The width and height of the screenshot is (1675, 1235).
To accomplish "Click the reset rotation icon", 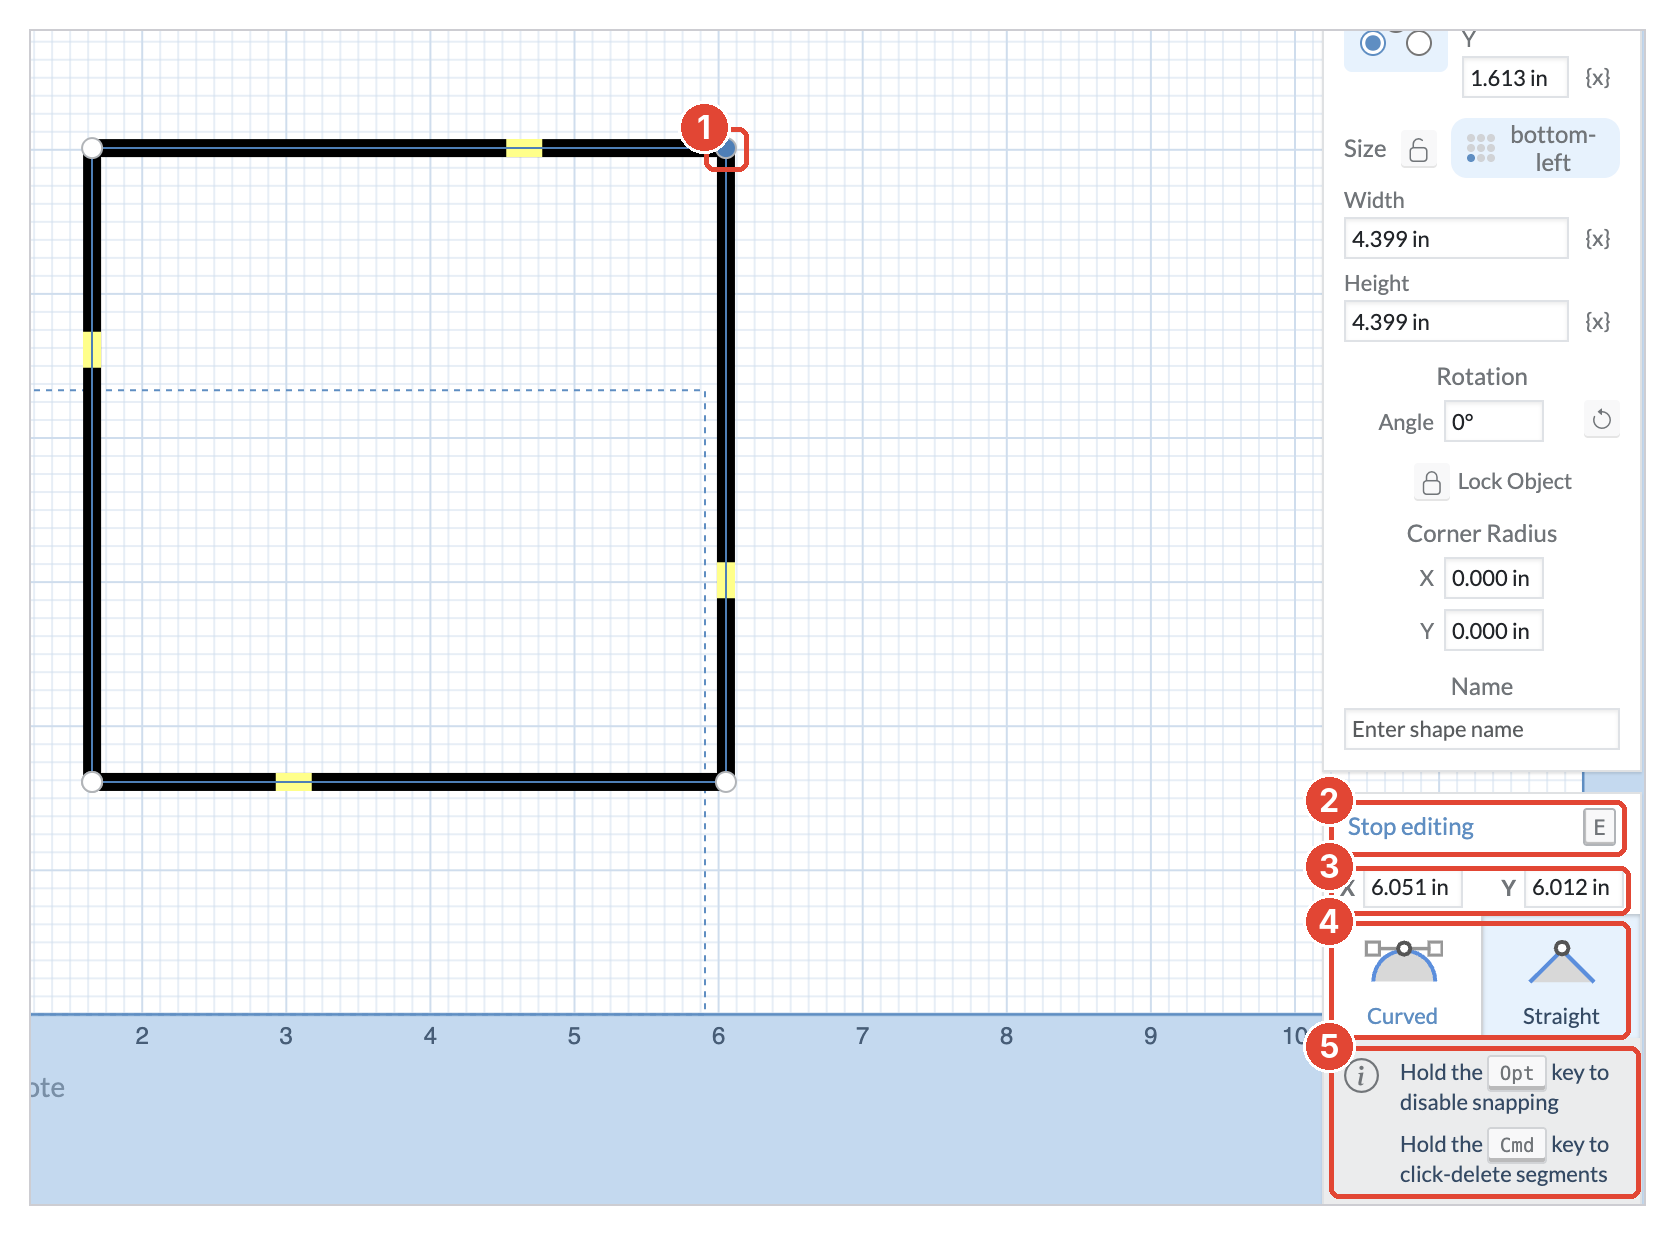I will 1602,420.
